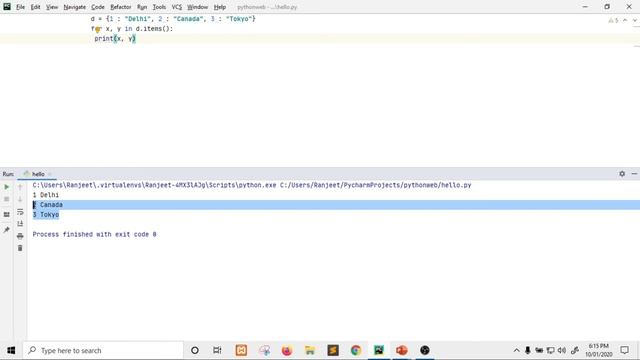The width and height of the screenshot is (640, 360).
Task: Click the microphone tray icon
Action: coord(528,350)
